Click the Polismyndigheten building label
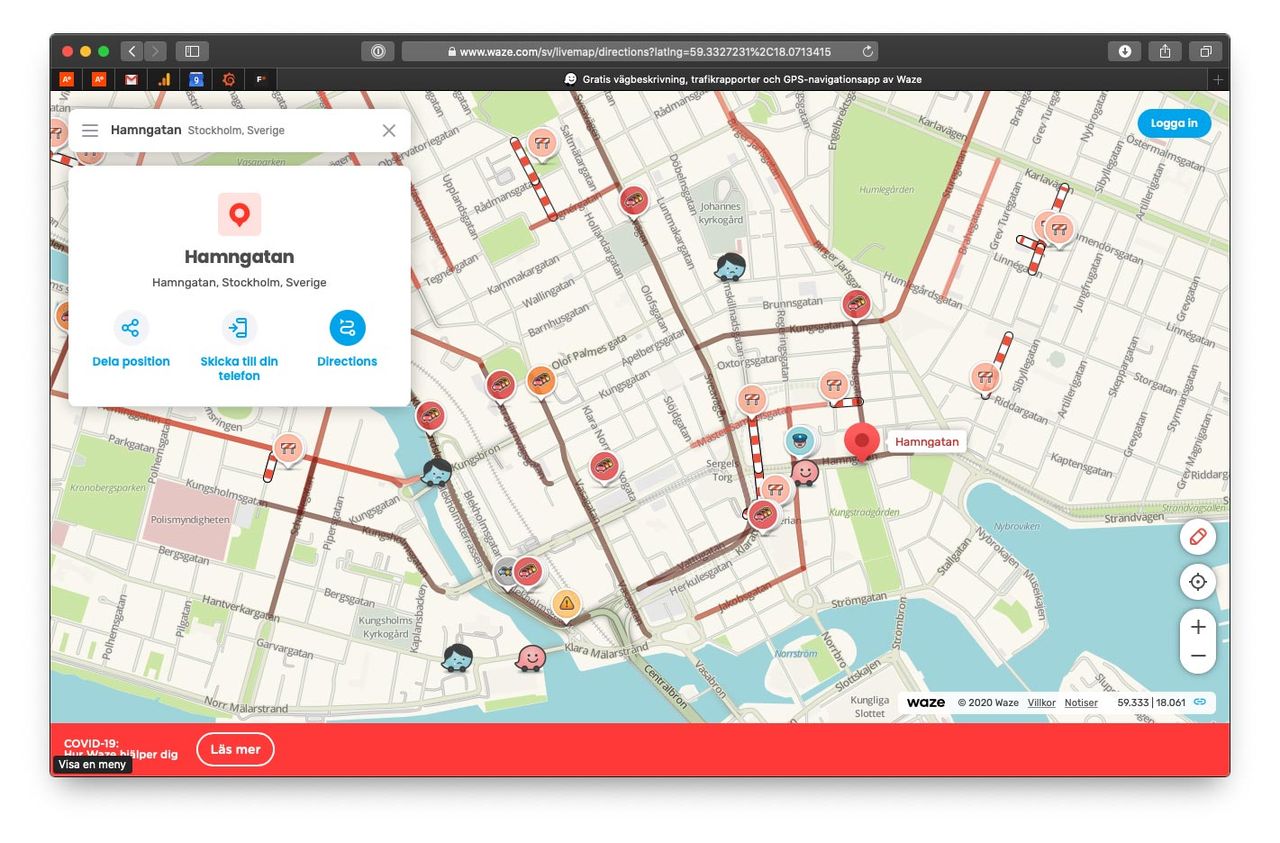Image resolution: width=1280 pixels, height=843 pixels. tap(190, 519)
